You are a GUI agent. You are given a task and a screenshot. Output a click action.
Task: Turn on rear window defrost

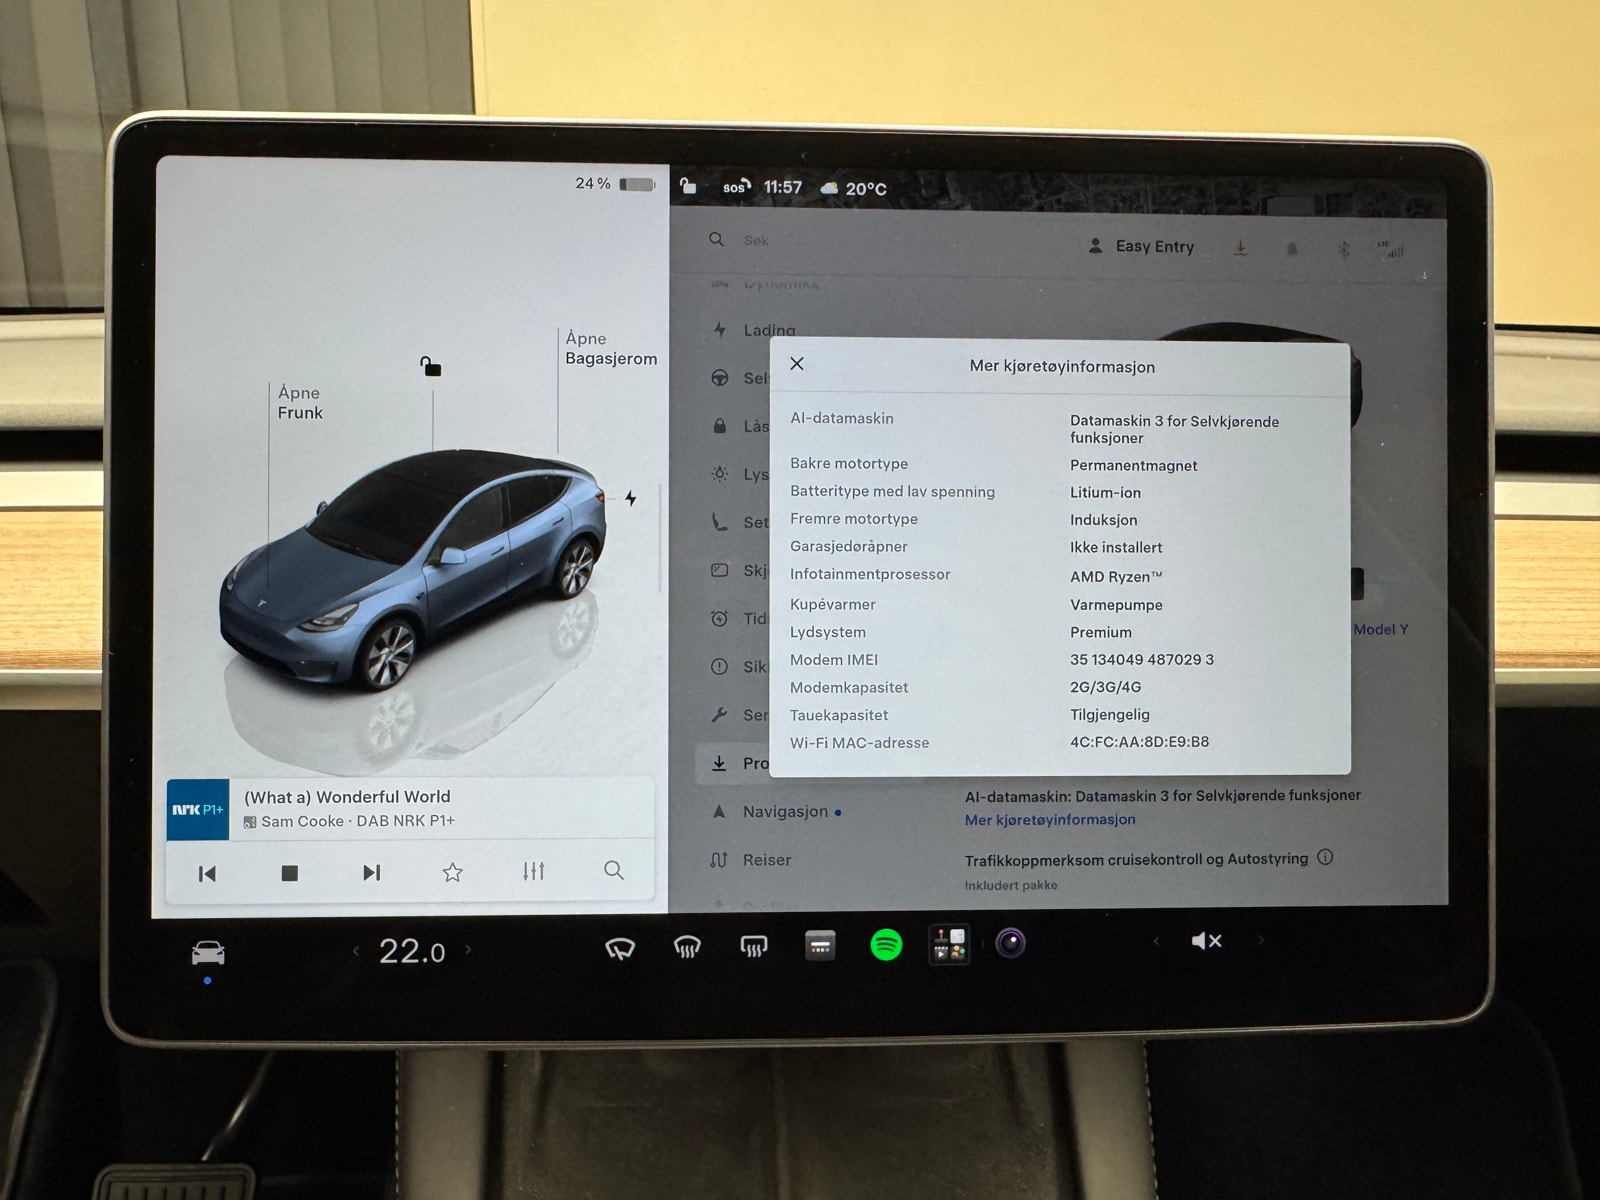pyautogui.click(x=753, y=945)
